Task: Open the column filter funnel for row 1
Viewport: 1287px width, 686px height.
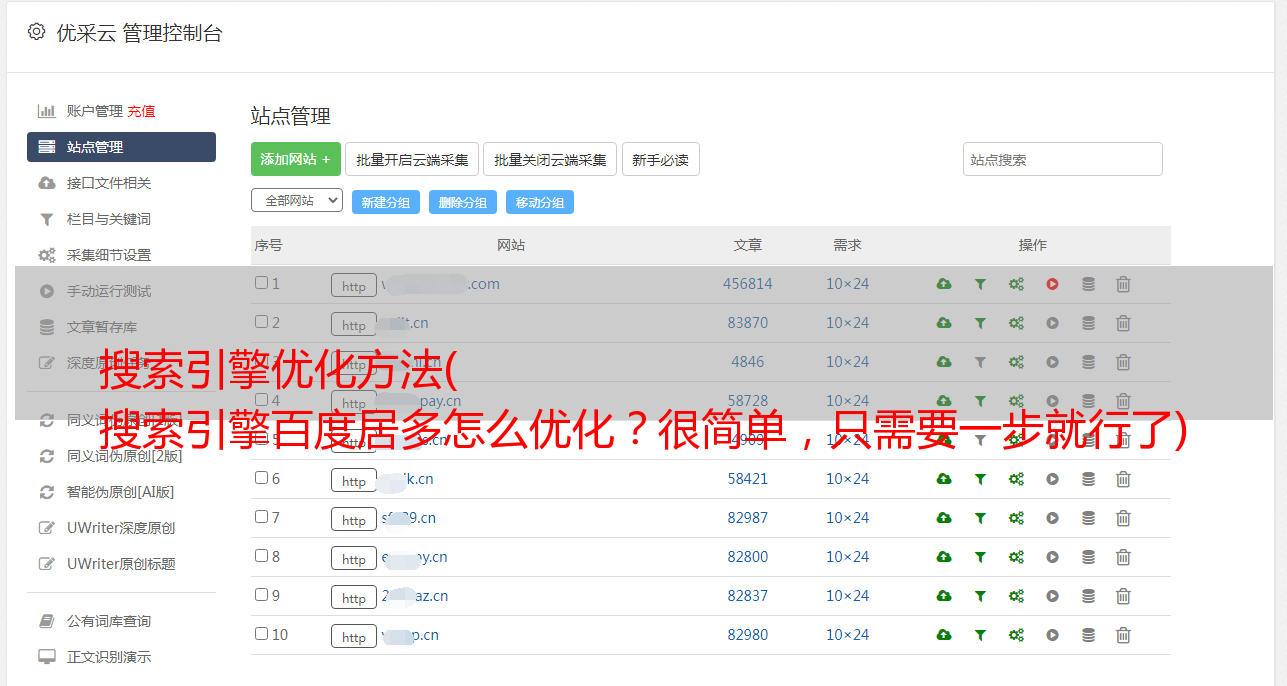Action: 980,284
